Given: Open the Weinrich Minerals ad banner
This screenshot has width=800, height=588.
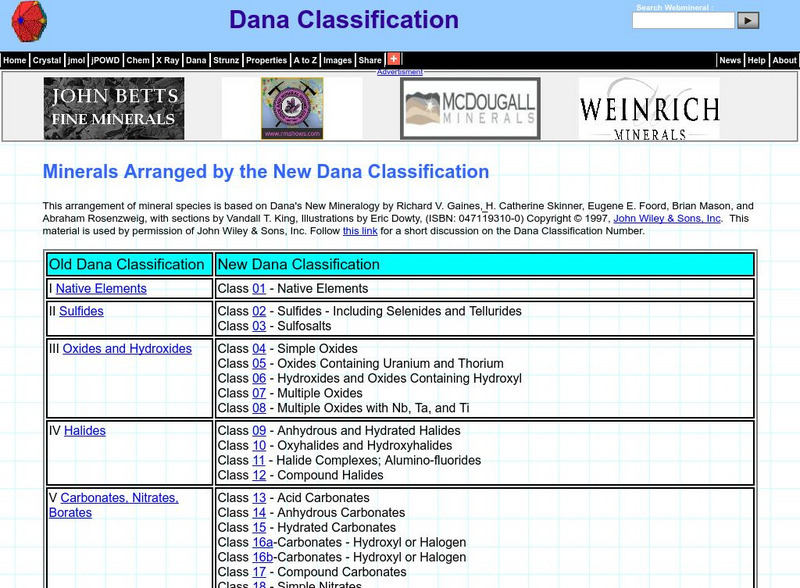Looking at the screenshot, I should [x=649, y=108].
